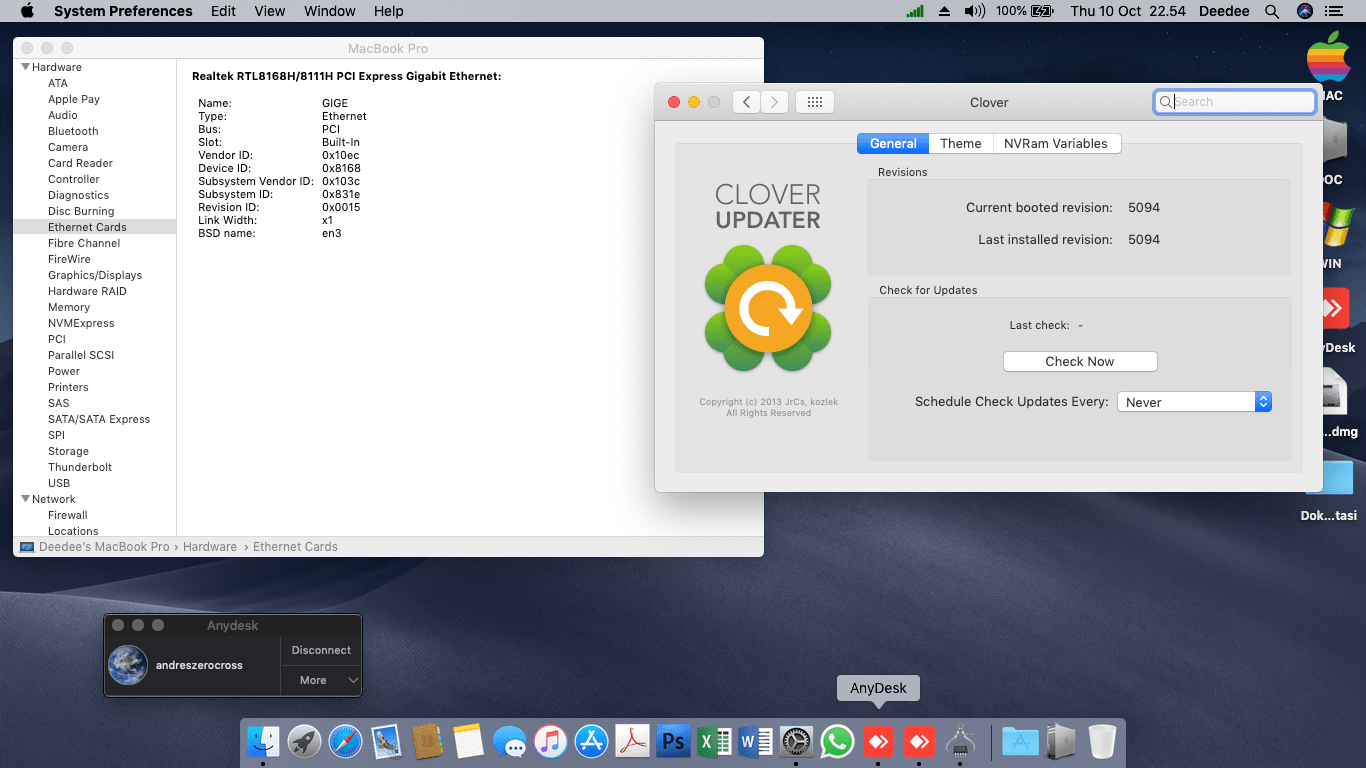Go forward in the Clover preference pane
The height and width of the screenshot is (768, 1366).
tap(774, 102)
